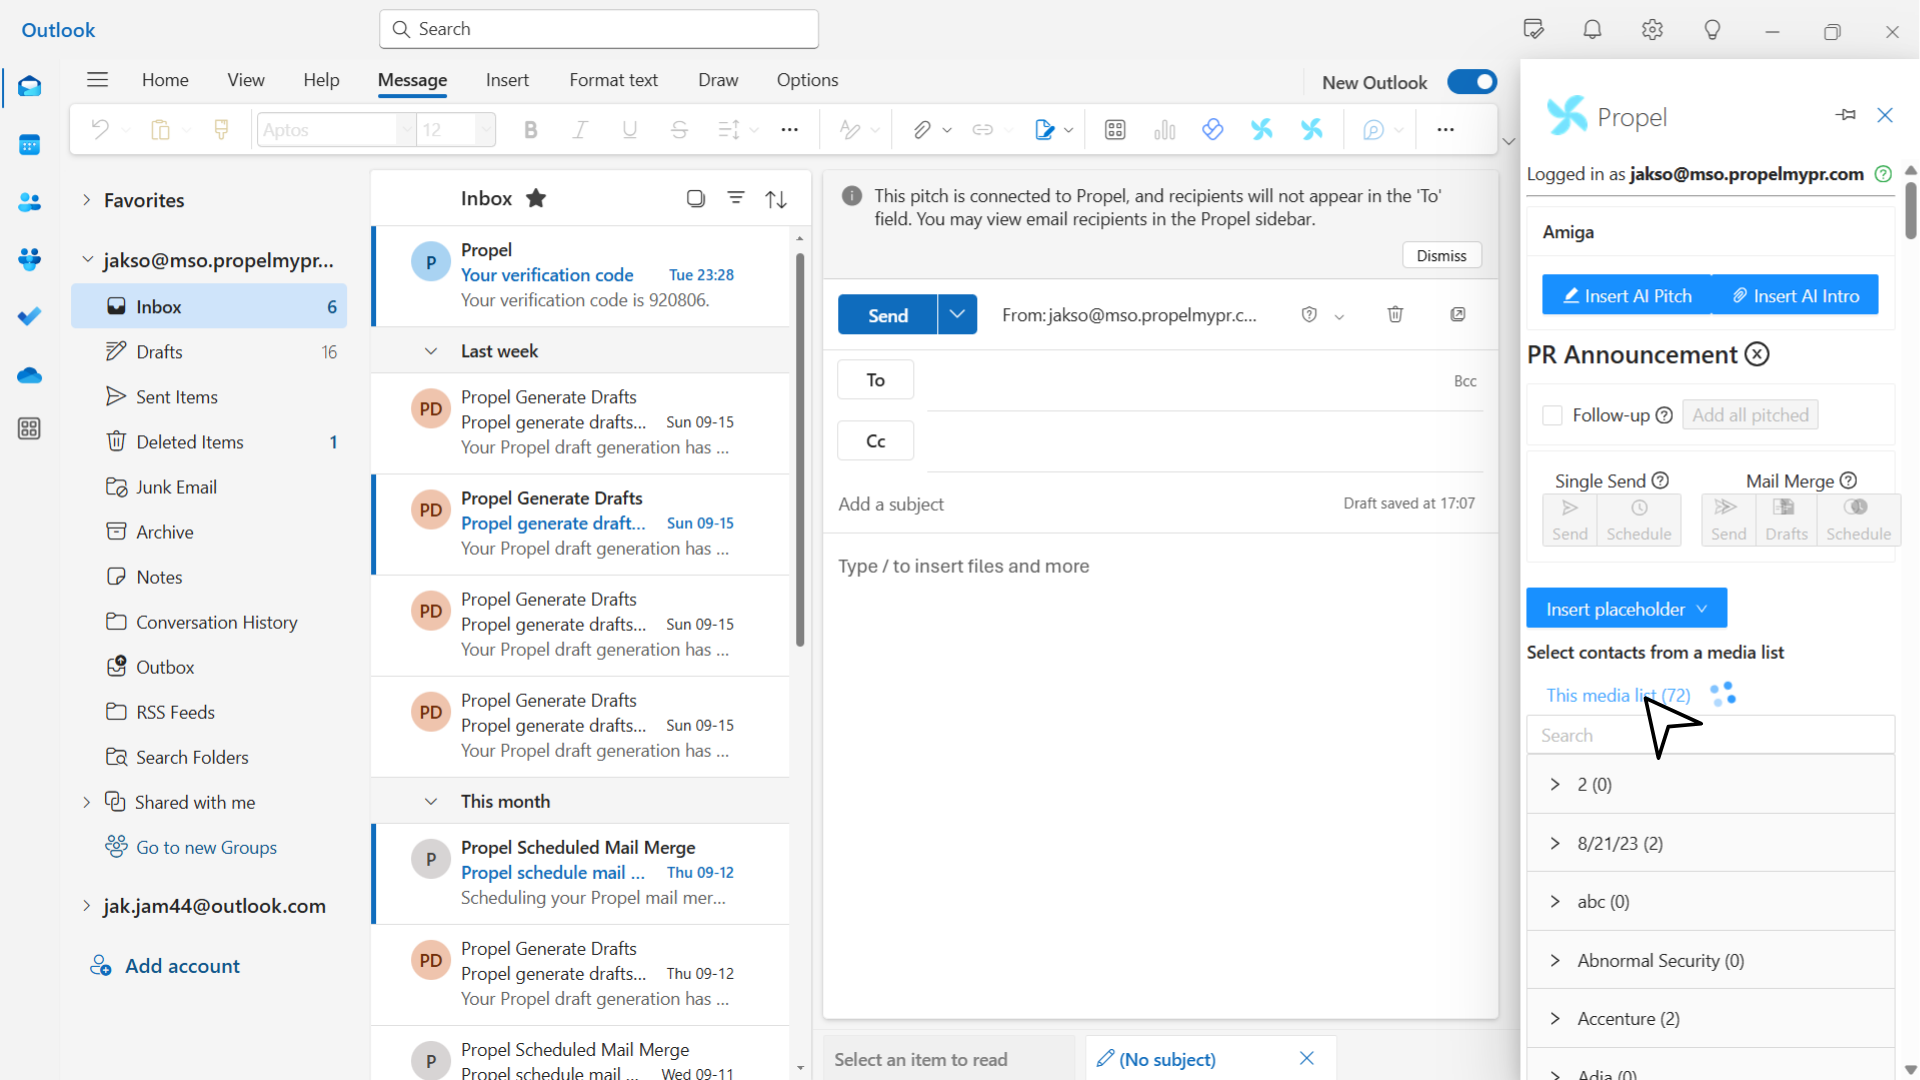The width and height of the screenshot is (1920, 1080).
Task: Click the select all messages icon
Action: [696, 198]
